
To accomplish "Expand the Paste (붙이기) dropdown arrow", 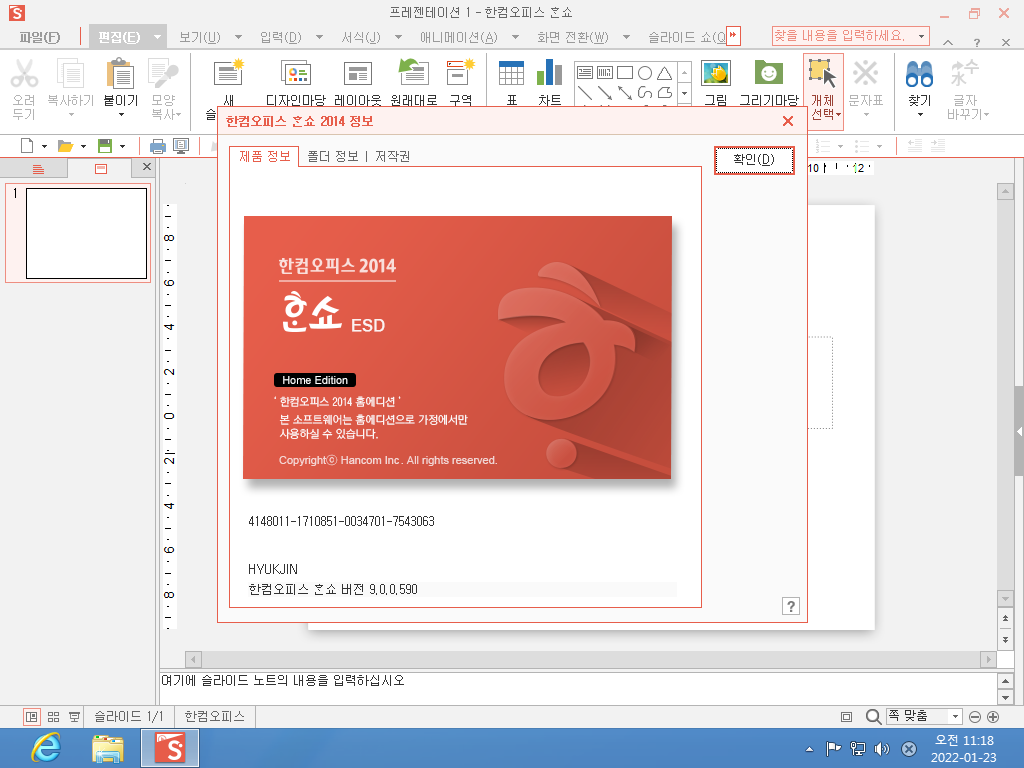I will point(121,116).
